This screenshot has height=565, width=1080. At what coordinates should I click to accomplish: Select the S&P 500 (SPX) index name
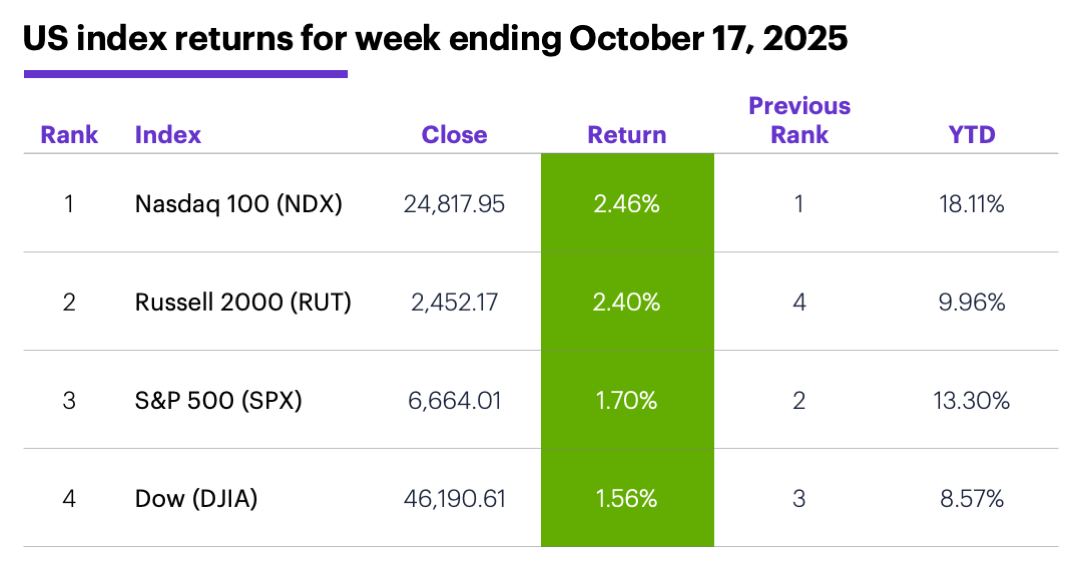pyautogui.click(x=218, y=401)
